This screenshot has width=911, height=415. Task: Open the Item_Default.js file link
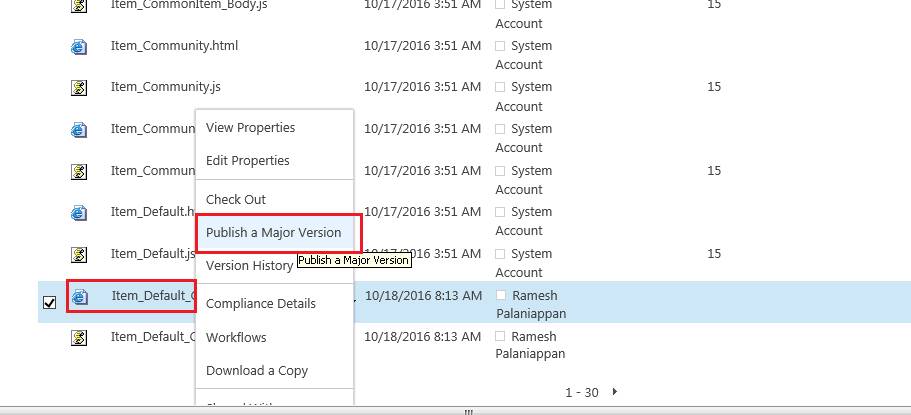[153, 254]
